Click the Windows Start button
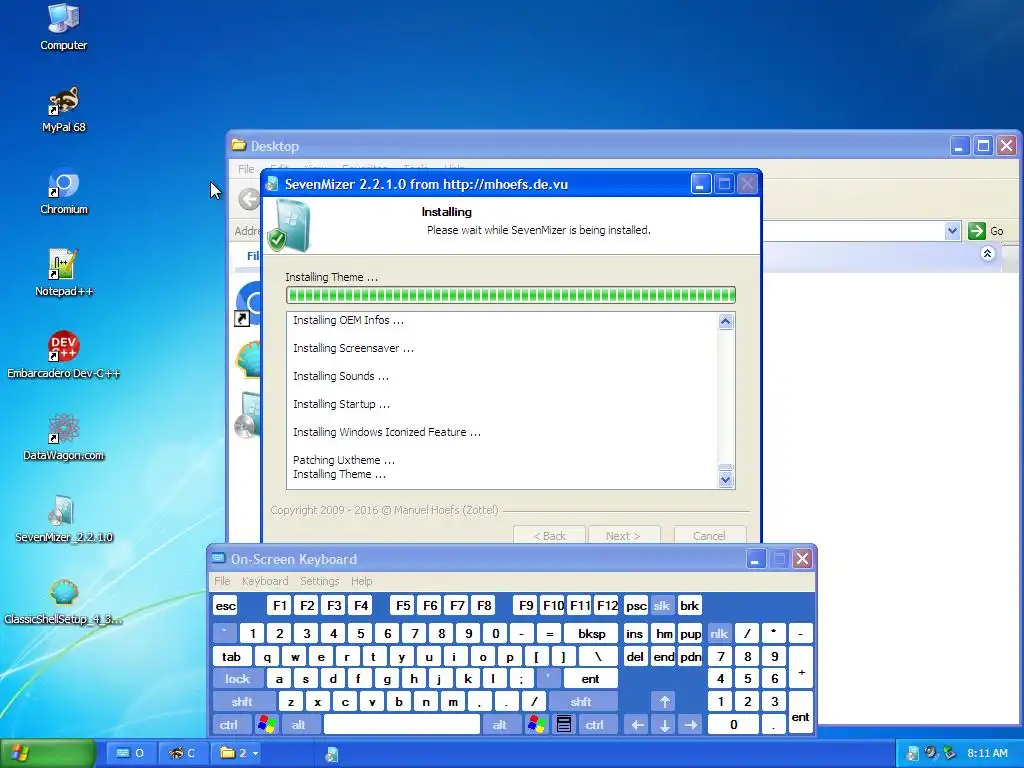The height and width of the screenshot is (768, 1024). [x=47, y=753]
